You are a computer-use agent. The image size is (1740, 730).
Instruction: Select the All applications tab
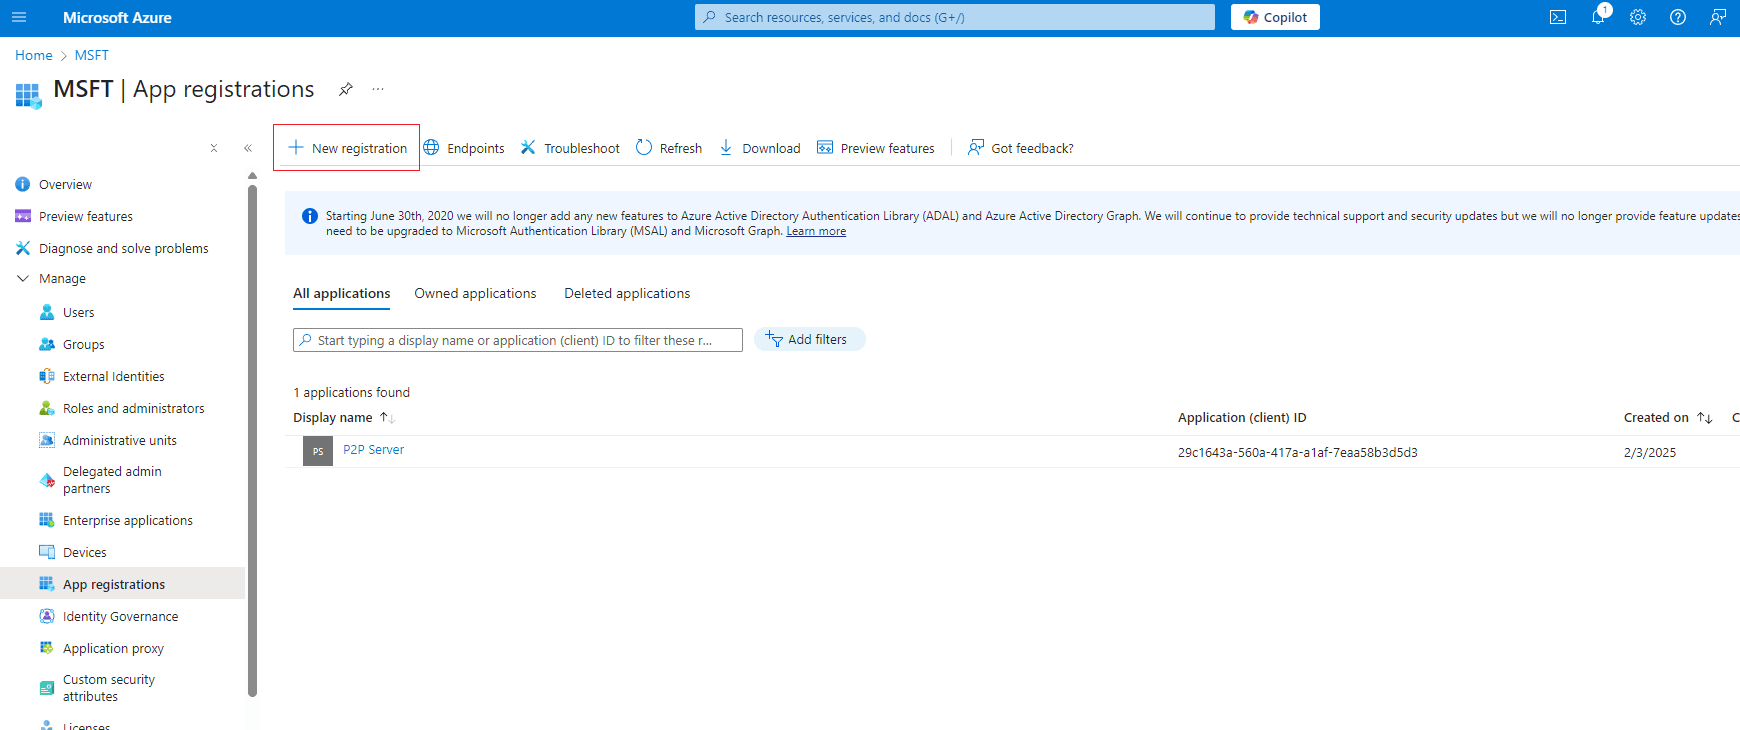341,293
